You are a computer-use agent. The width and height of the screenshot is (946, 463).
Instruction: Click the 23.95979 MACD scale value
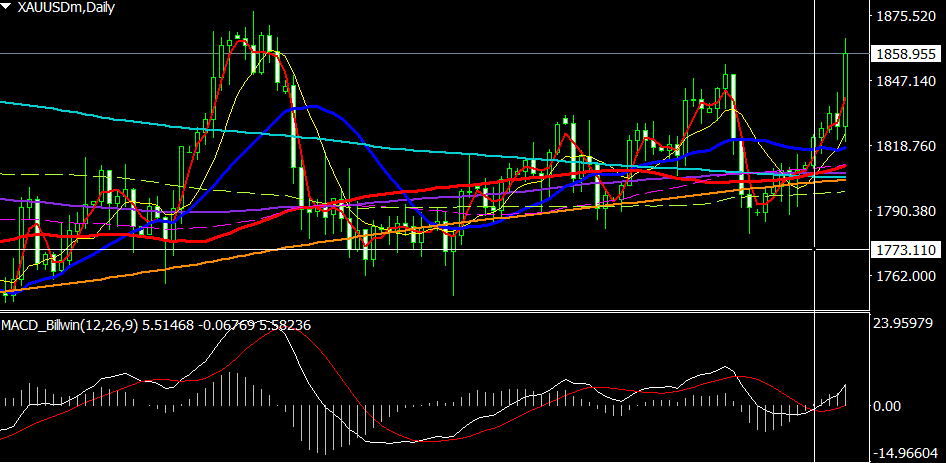coord(903,322)
